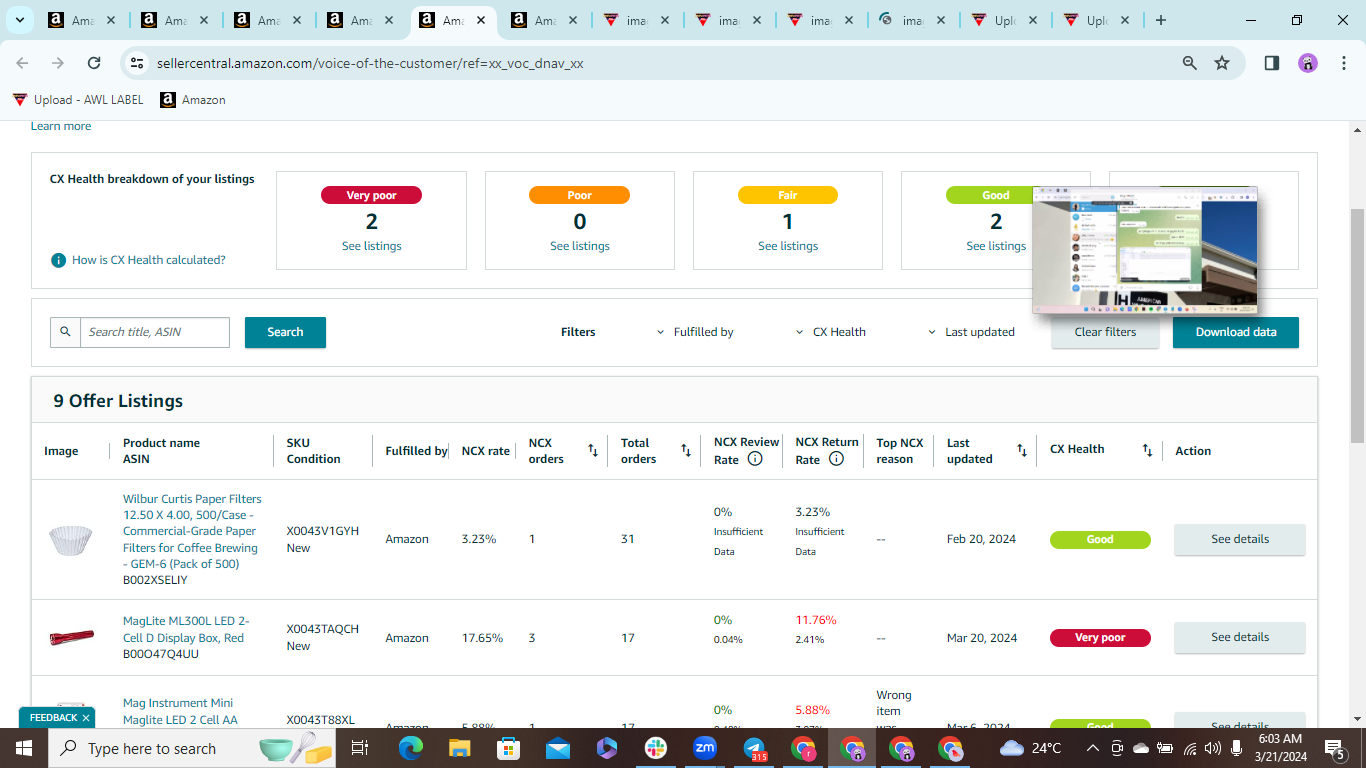View site information in the address bar
1366x768 pixels.
coord(138,63)
